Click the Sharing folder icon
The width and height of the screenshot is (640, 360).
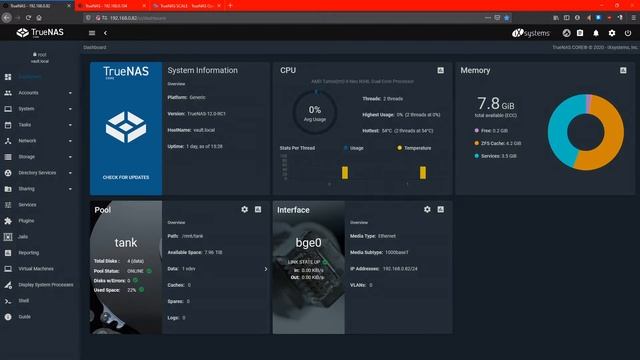(x=8, y=189)
